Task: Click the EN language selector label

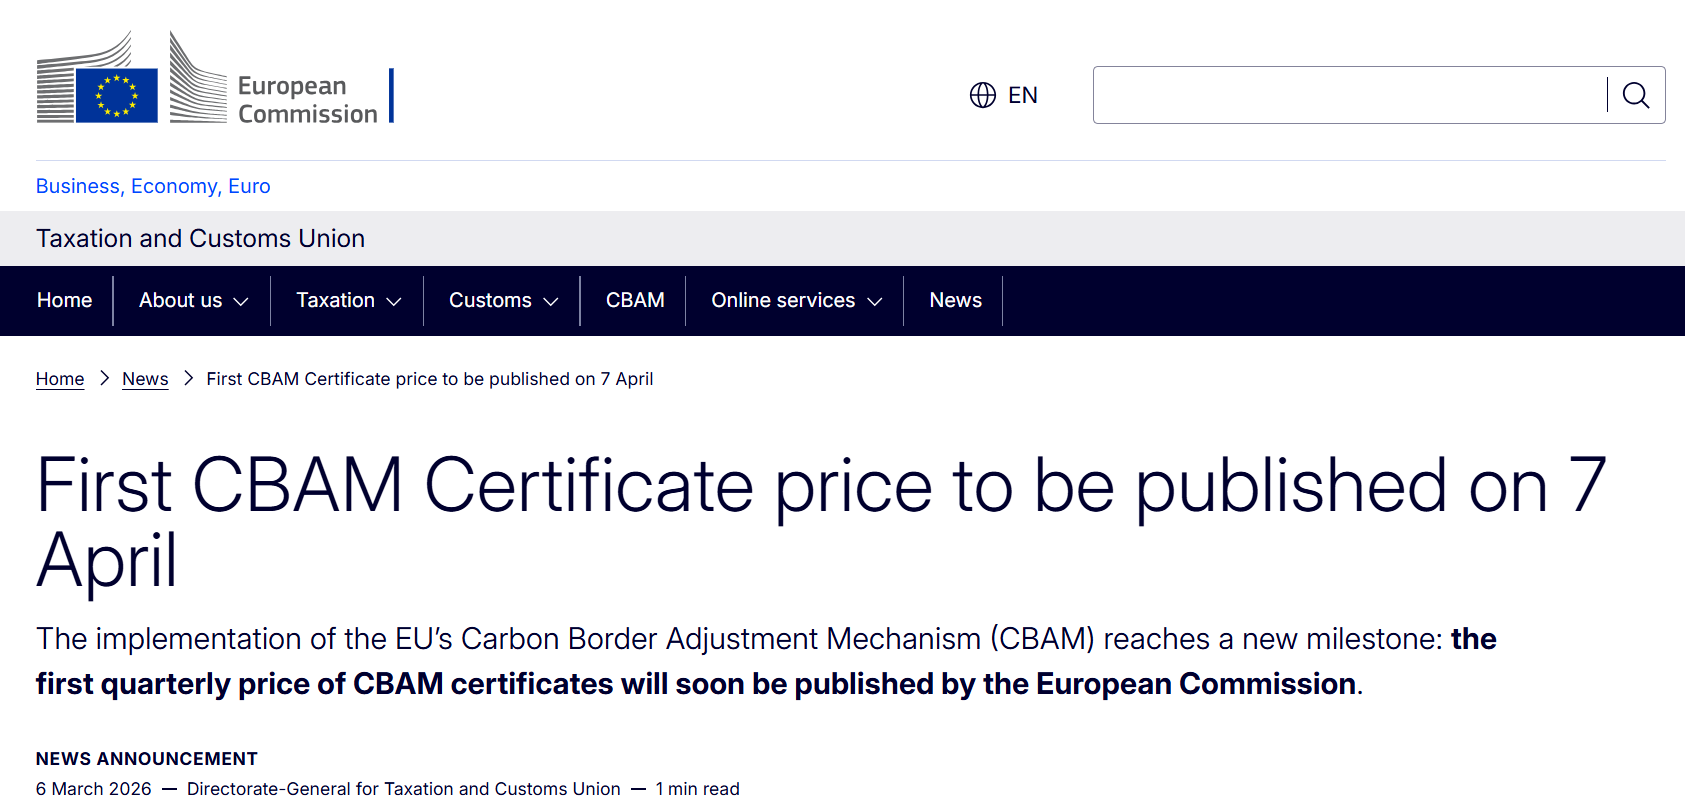Action: click(x=1022, y=95)
